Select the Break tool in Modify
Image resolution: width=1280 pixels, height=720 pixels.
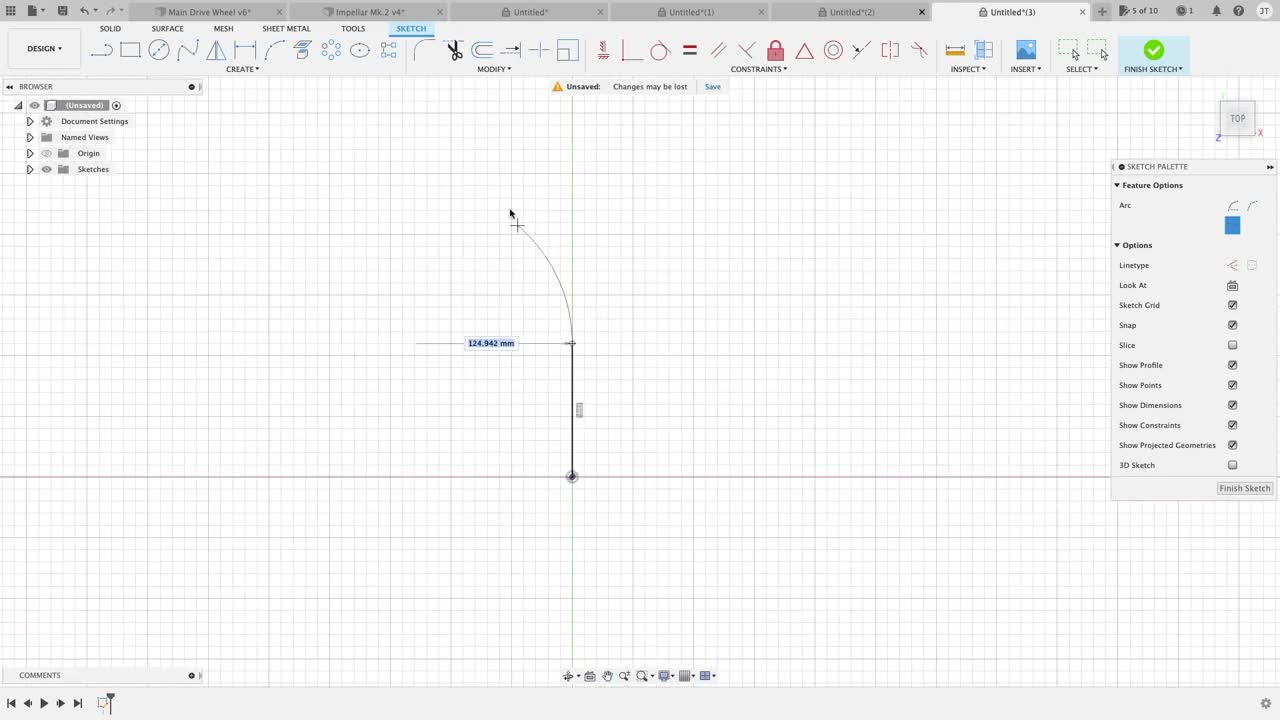pyautogui.click(x=539, y=50)
